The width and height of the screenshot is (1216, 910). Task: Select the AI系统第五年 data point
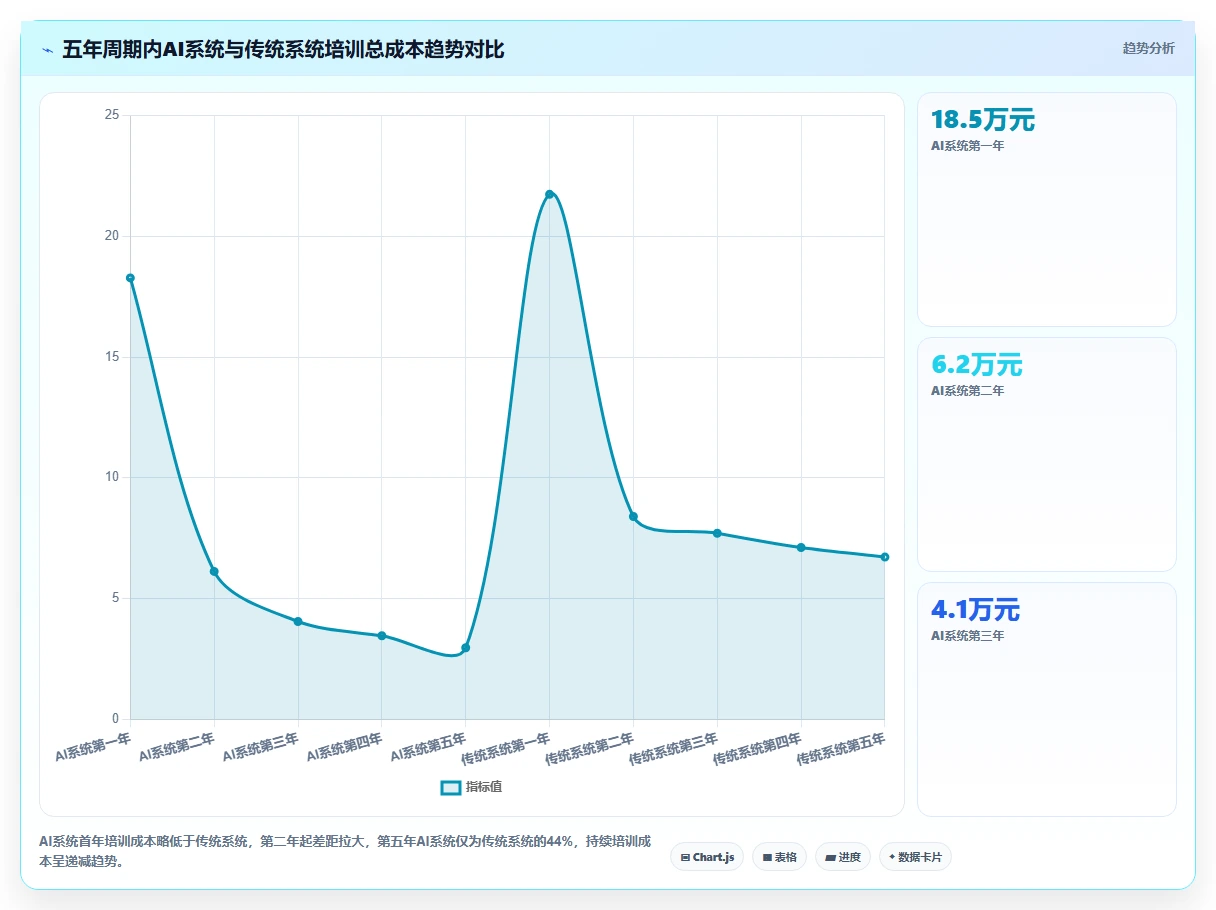coord(466,648)
